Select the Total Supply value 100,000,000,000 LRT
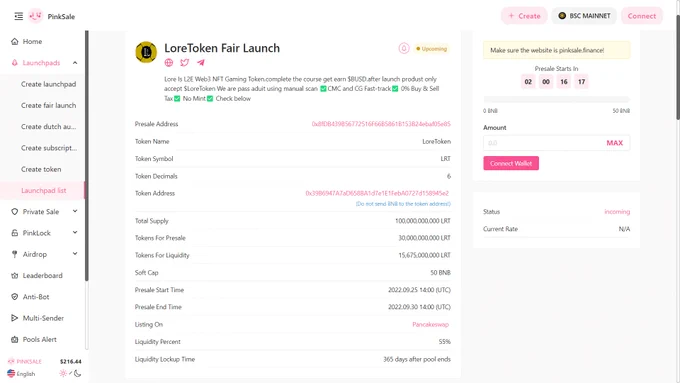The height and width of the screenshot is (383, 680). click(422, 221)
